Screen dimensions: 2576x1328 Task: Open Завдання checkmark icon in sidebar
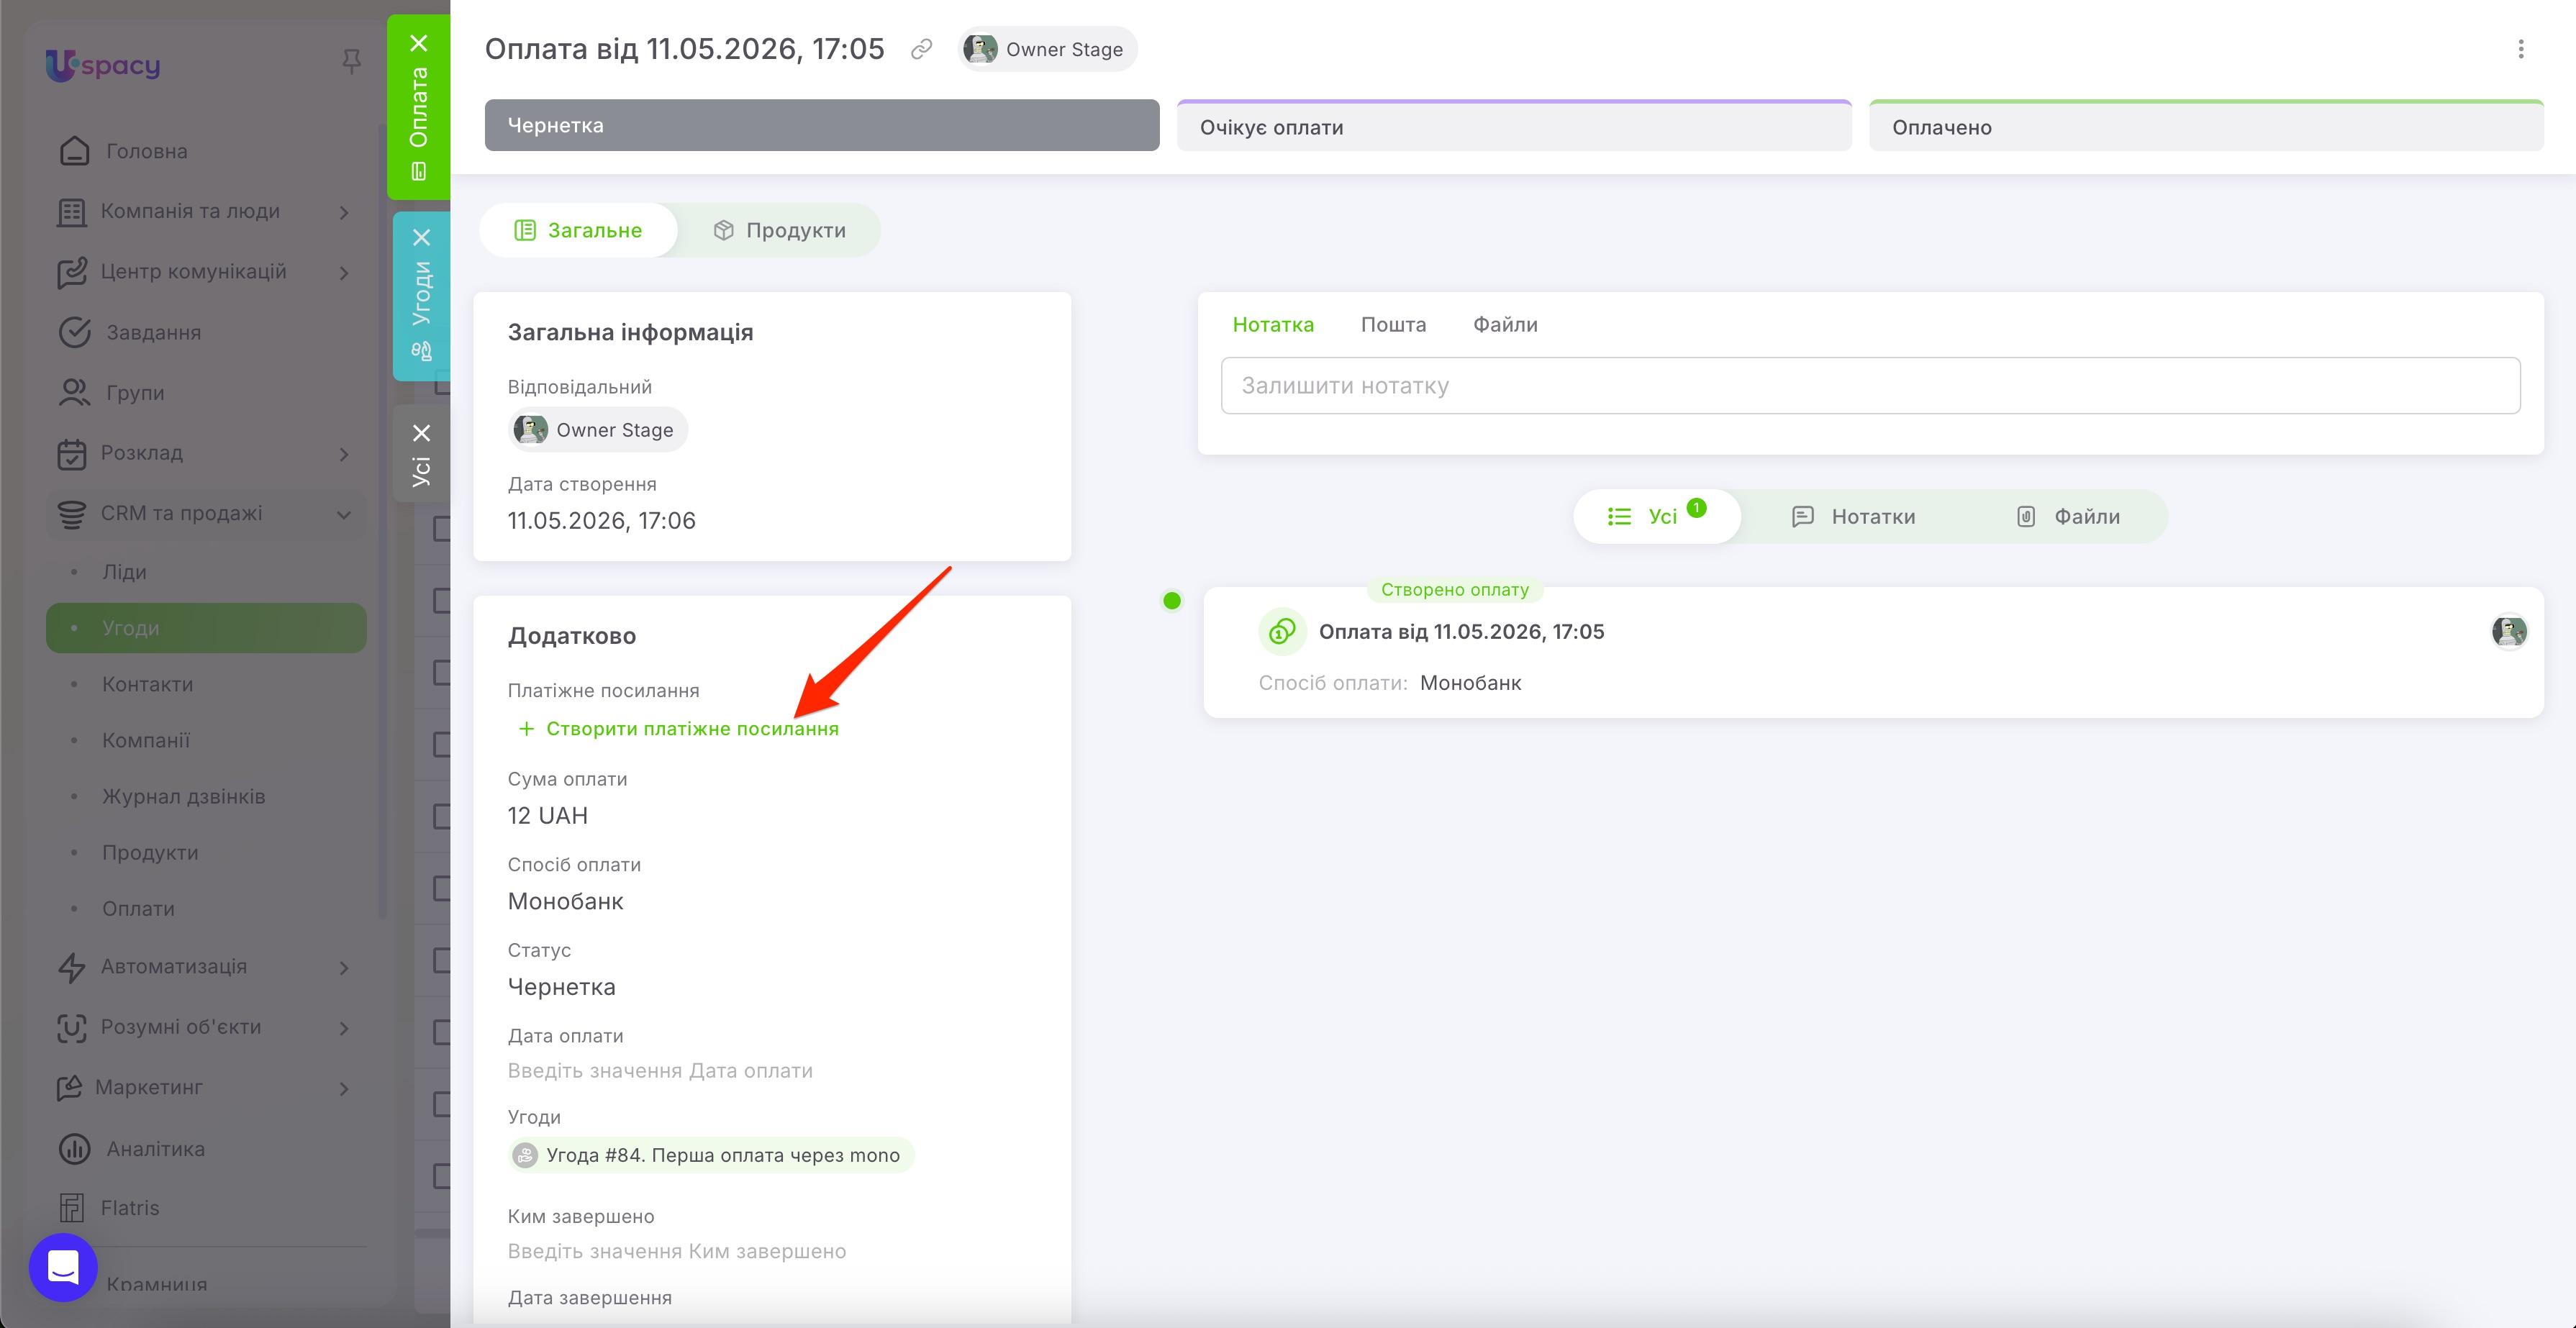pos(75,333)
